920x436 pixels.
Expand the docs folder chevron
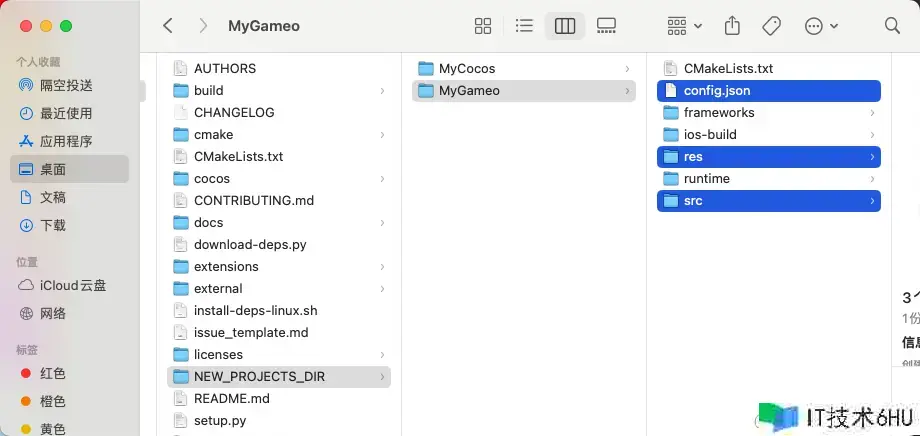[383, 222]
